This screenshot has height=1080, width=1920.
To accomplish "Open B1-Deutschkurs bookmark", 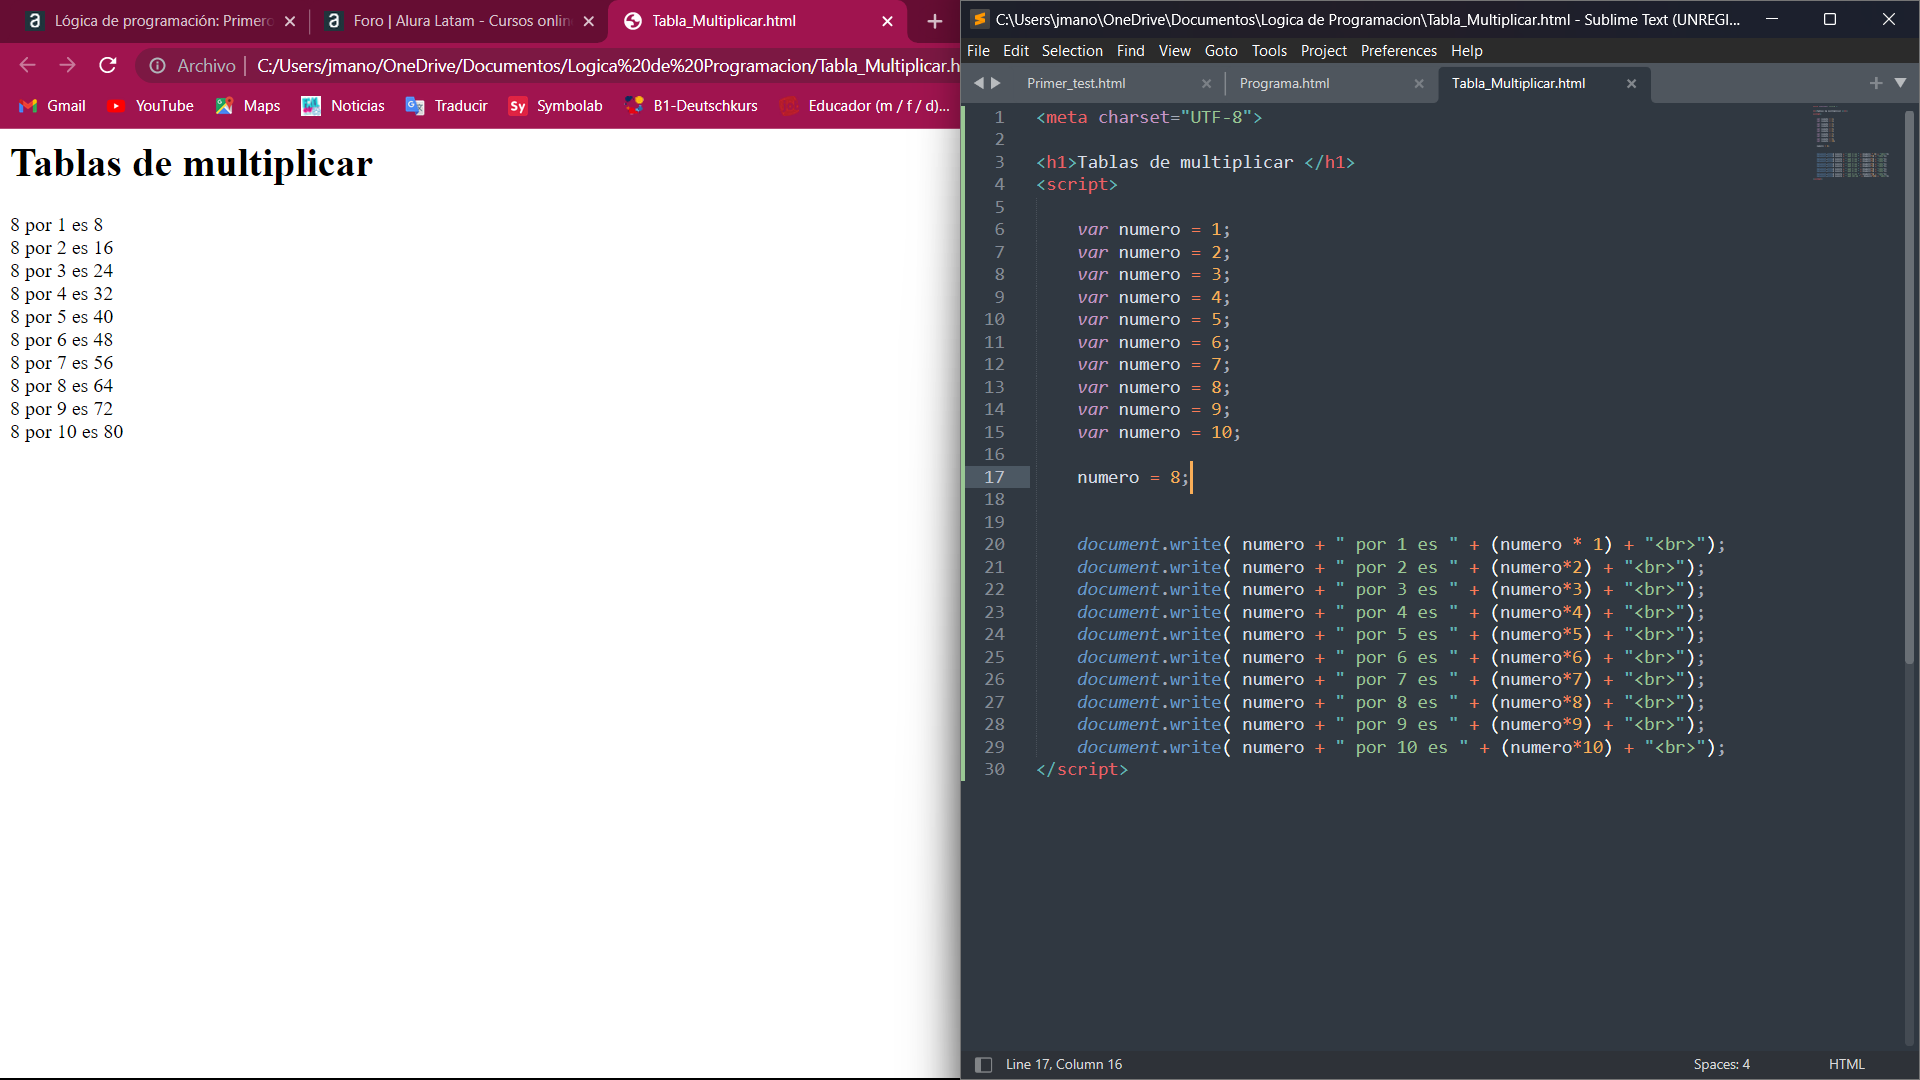I will [x=691, y=106].
